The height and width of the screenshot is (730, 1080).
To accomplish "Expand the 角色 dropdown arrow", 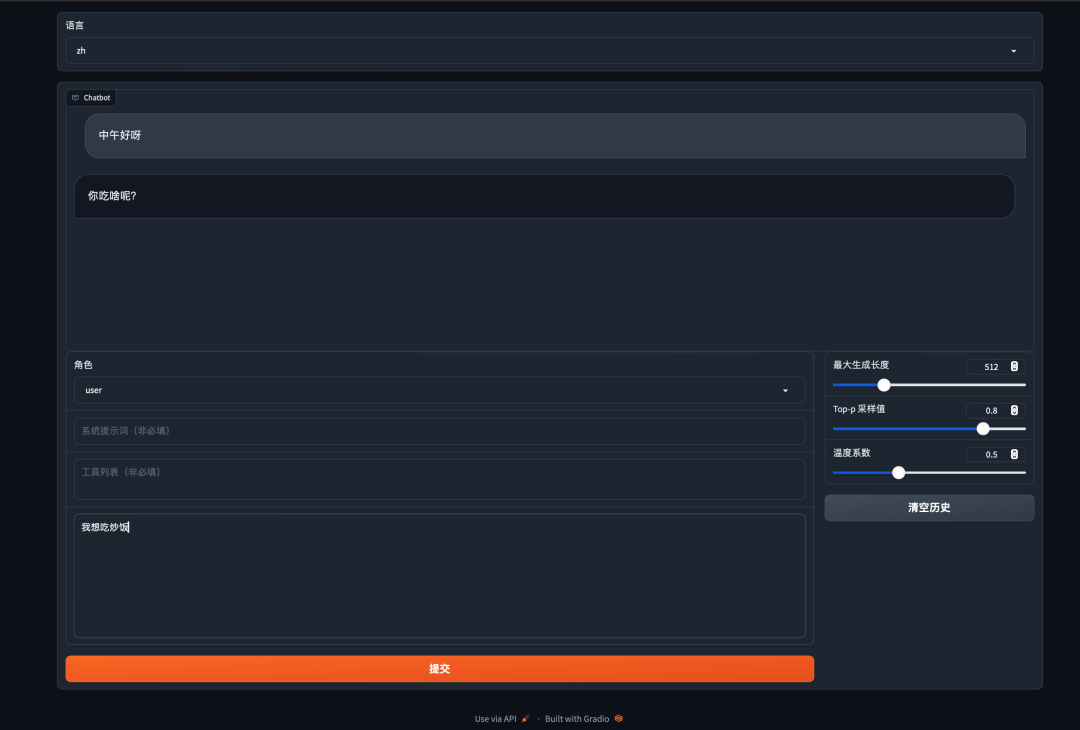I will (785, 391).
